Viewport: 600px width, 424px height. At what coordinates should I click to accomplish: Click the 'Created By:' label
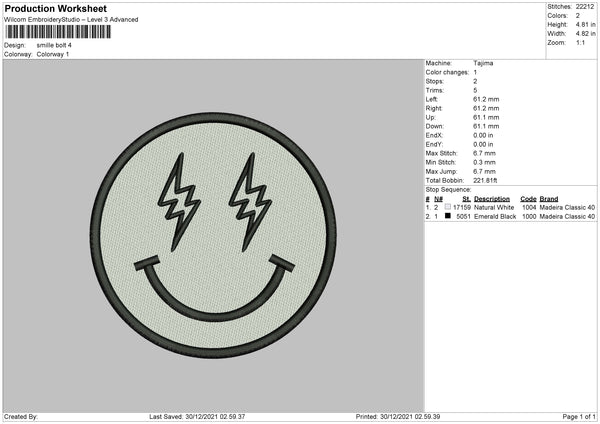tap(21, 416)
